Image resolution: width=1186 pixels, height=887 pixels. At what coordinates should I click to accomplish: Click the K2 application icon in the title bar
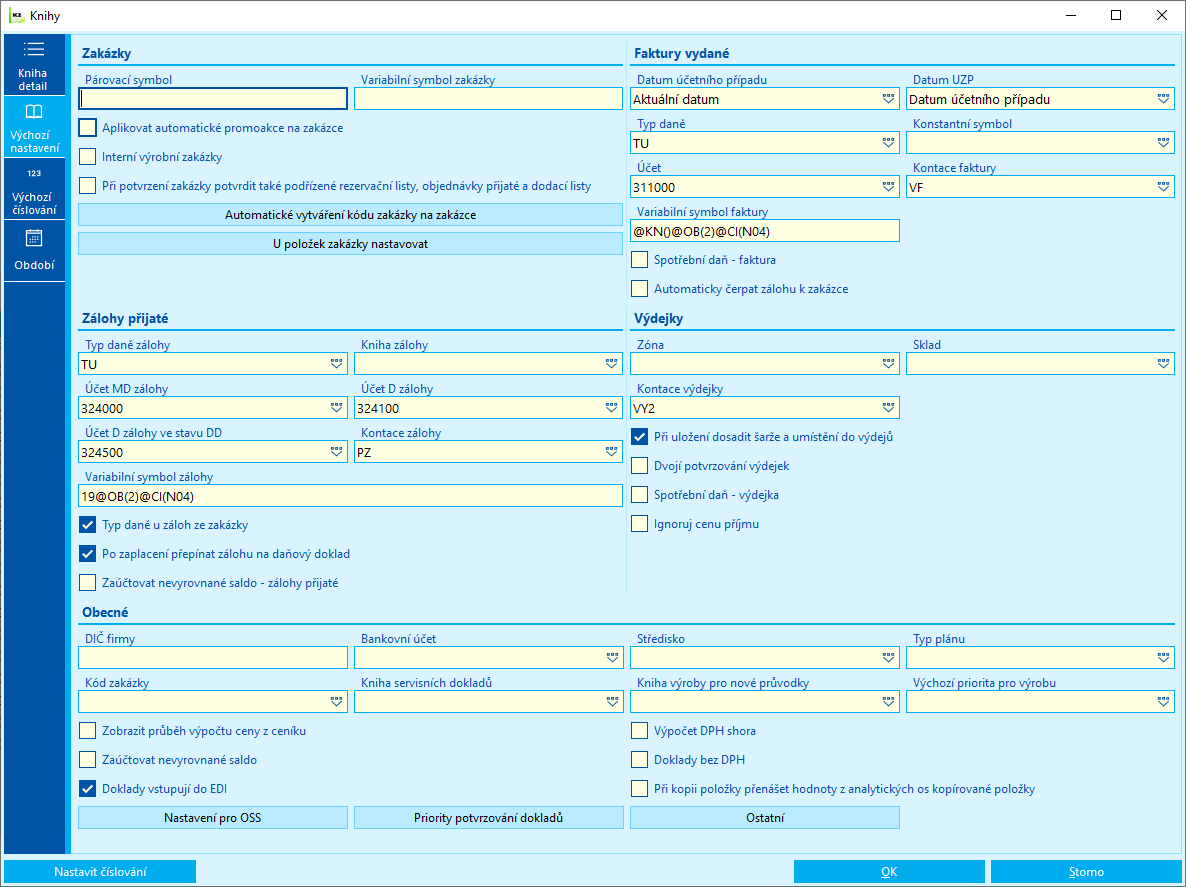(17, 15)
